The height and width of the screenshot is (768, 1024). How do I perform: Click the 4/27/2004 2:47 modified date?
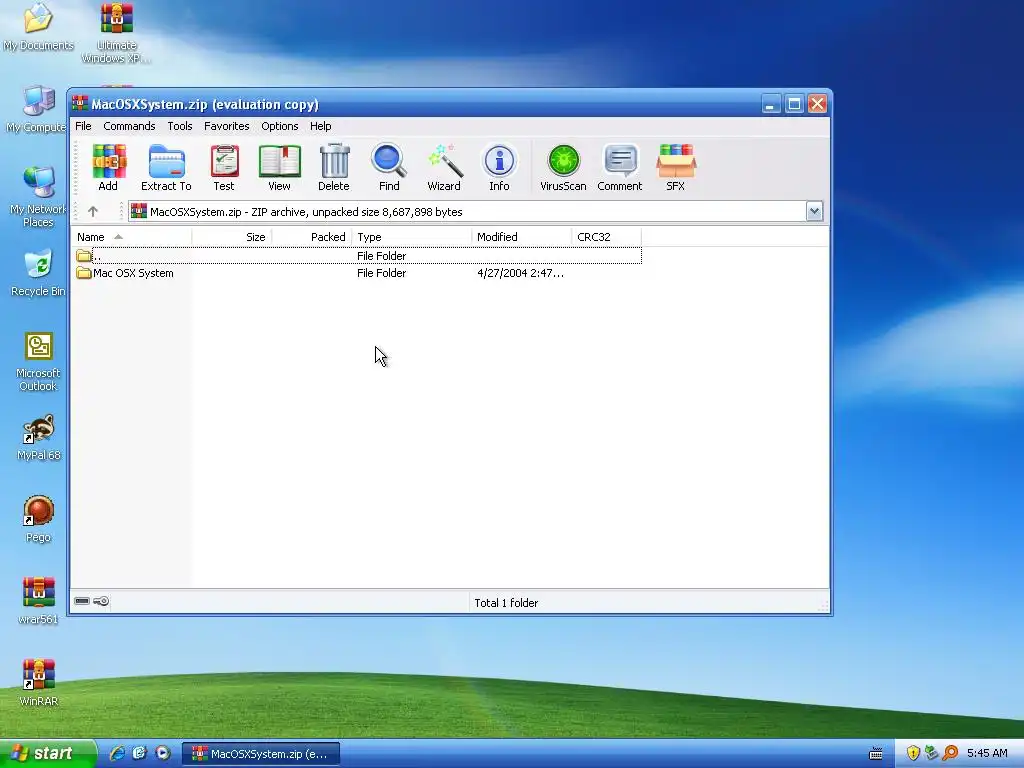(520, 273)
